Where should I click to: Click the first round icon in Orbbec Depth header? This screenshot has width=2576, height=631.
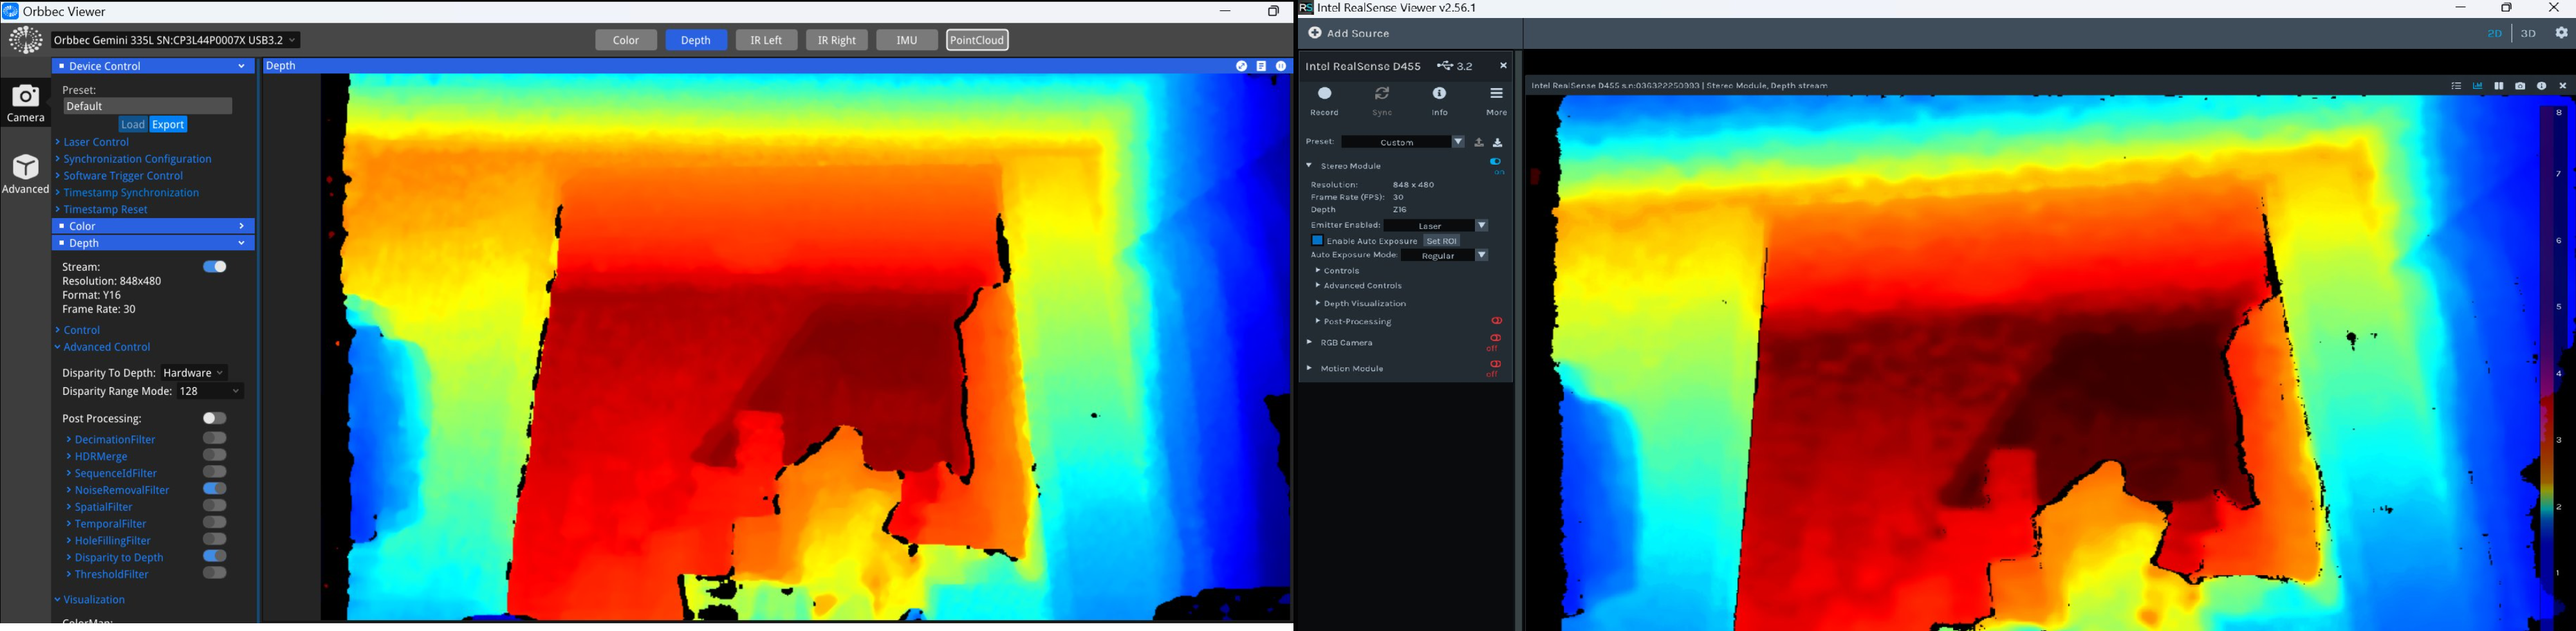(1241, 66)
